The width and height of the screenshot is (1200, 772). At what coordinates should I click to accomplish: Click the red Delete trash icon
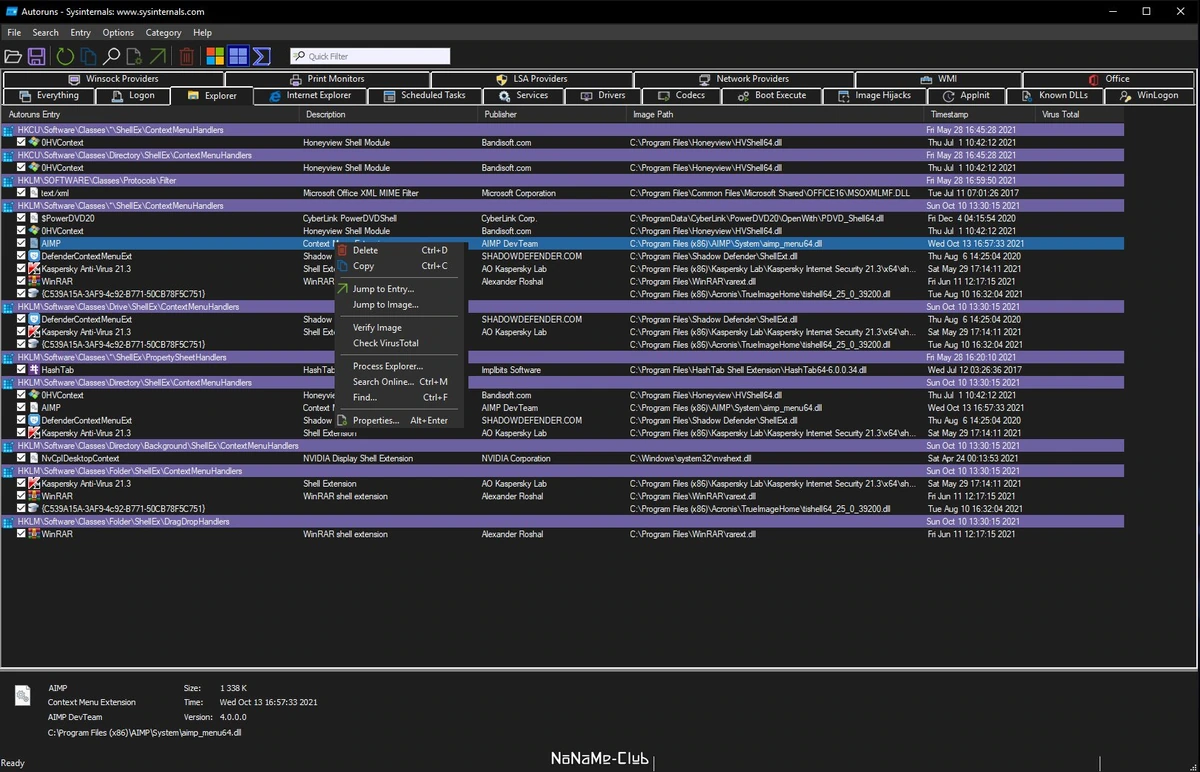[187, 57]
